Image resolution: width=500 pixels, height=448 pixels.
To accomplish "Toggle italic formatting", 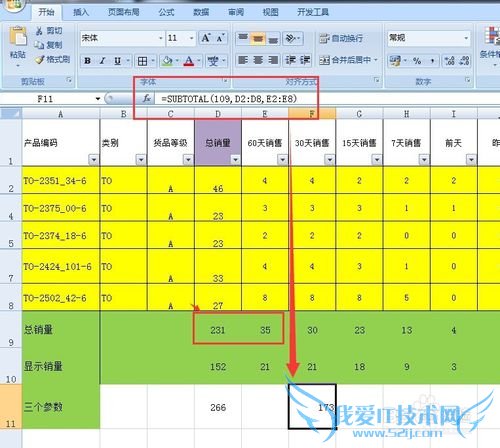I will click(102, 61).
